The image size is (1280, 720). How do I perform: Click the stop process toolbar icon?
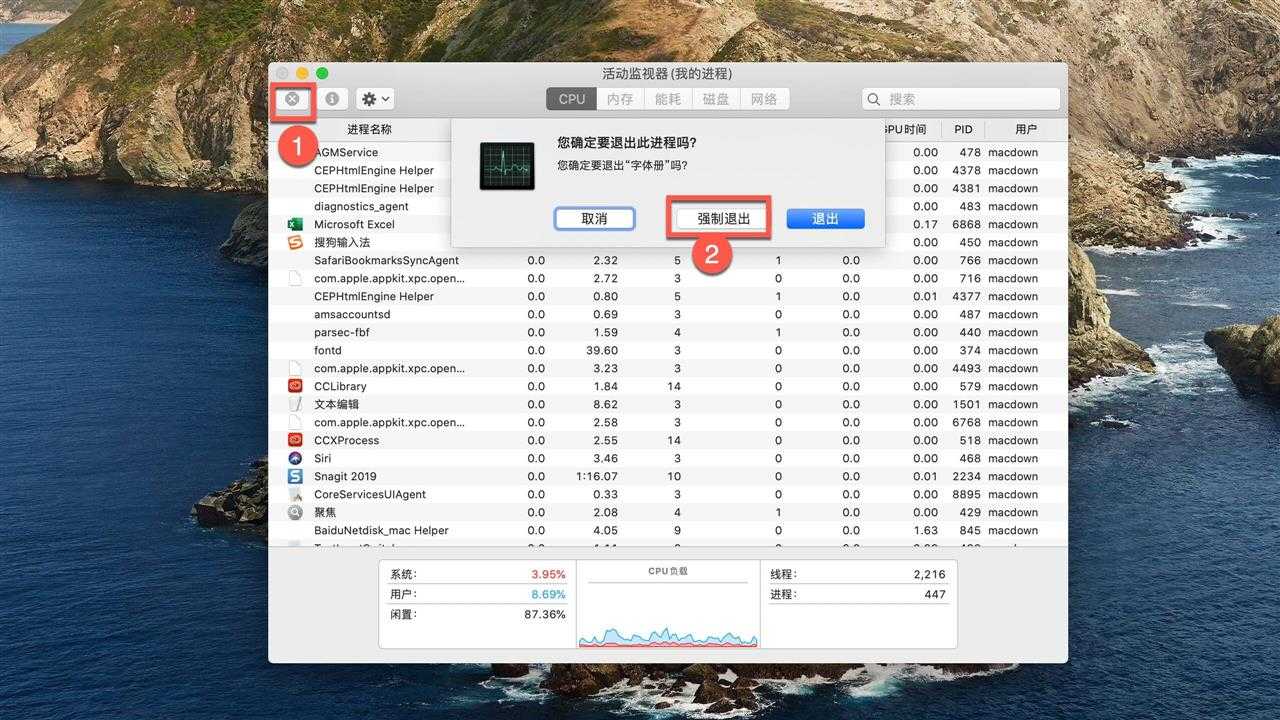coord(292,99)
